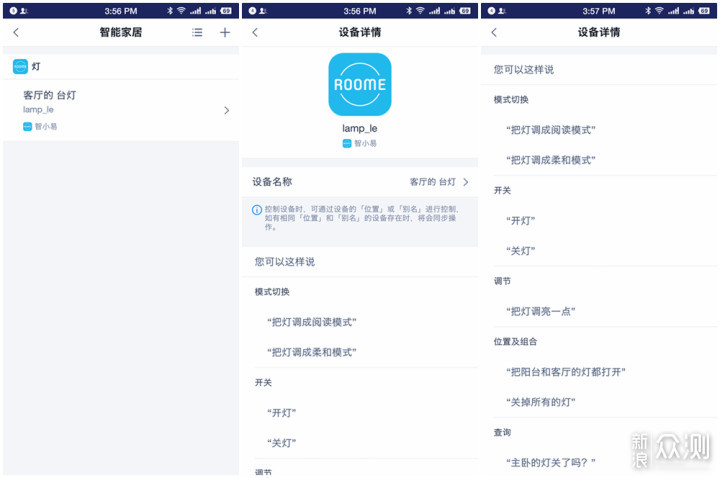
Task: Go back from the right 设备详情 screen
Action: pos(494,32)
